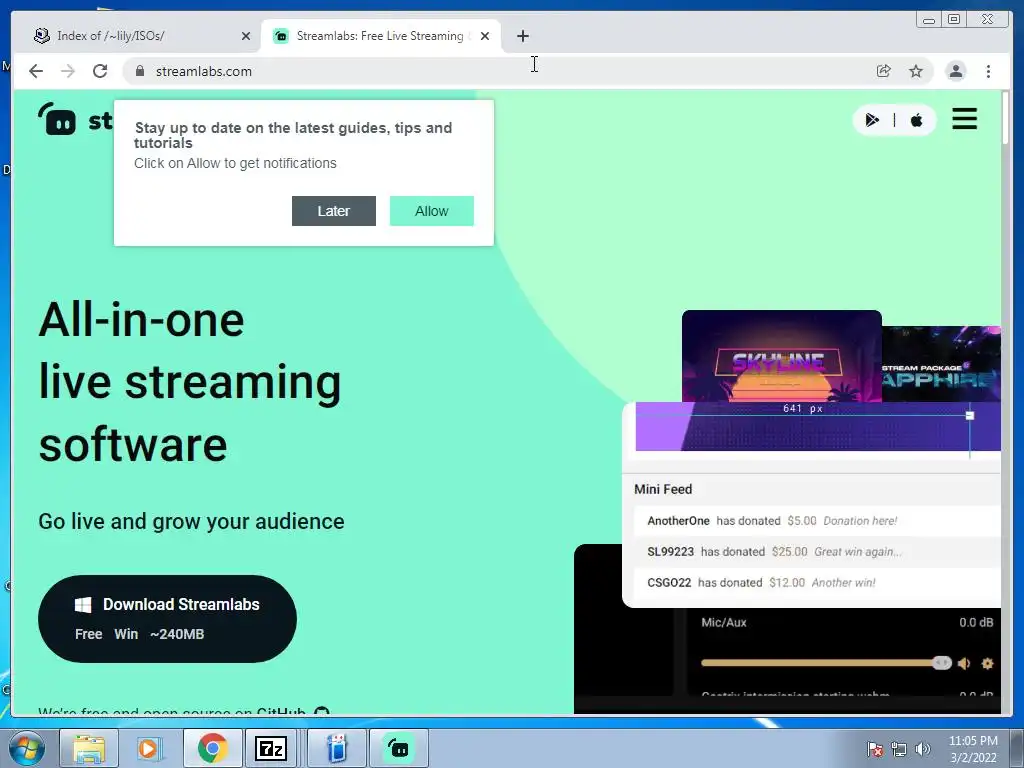Click the taskbar clock showing 11:05 PM
Screen dimensions: 1024x768
tap(972, 749)
